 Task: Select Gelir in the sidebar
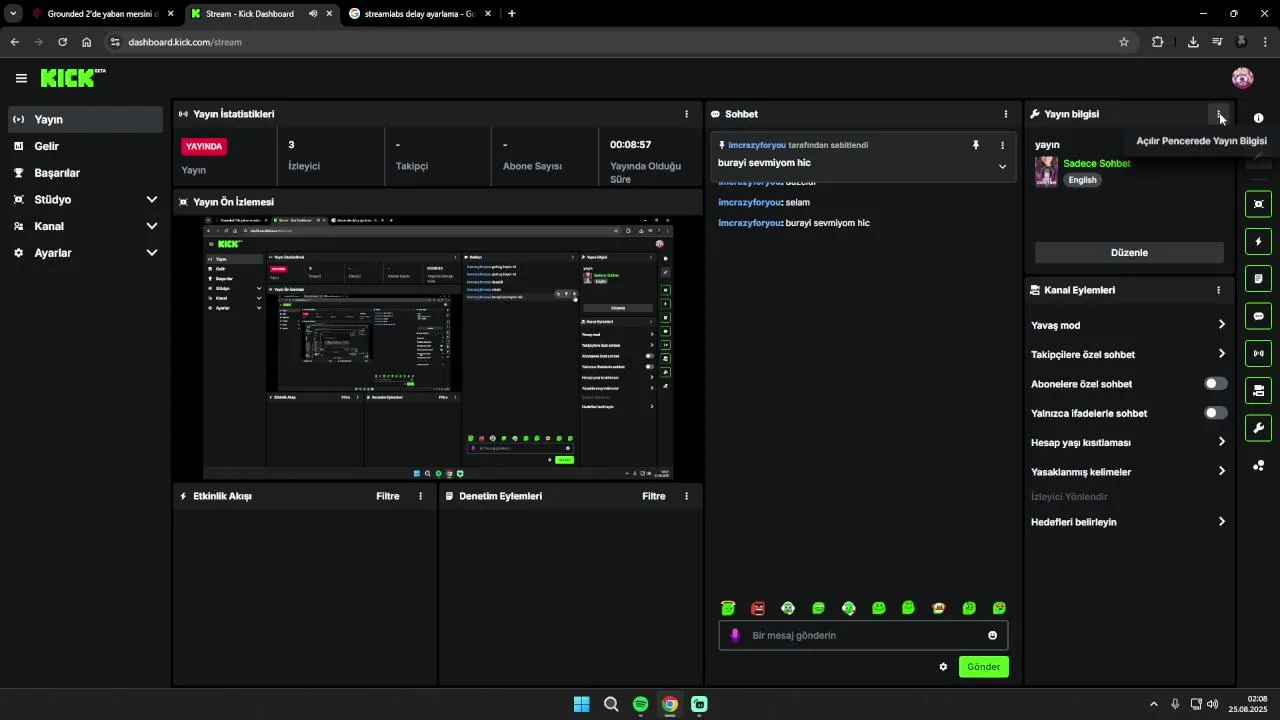[85, 146]
